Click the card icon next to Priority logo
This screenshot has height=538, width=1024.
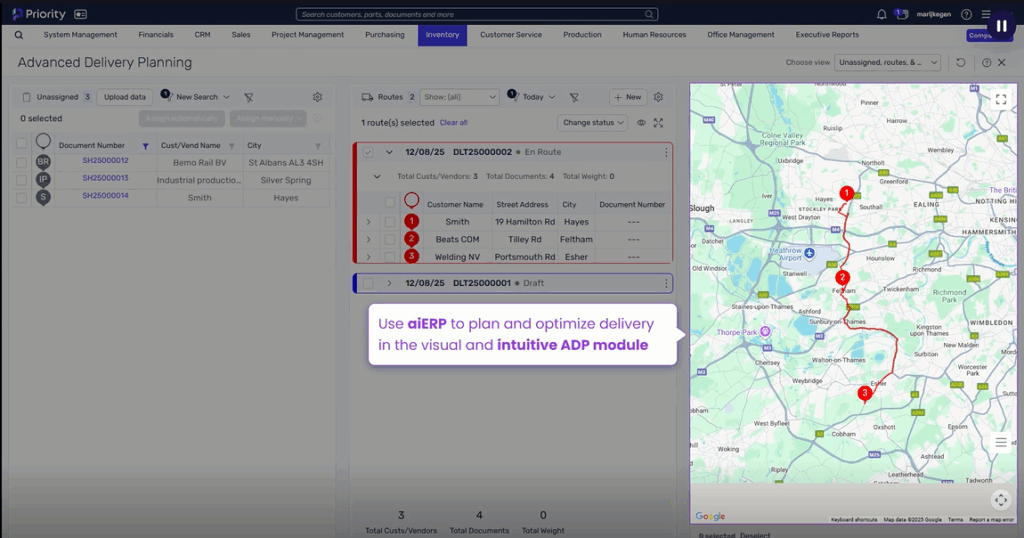tap(80, 14)
